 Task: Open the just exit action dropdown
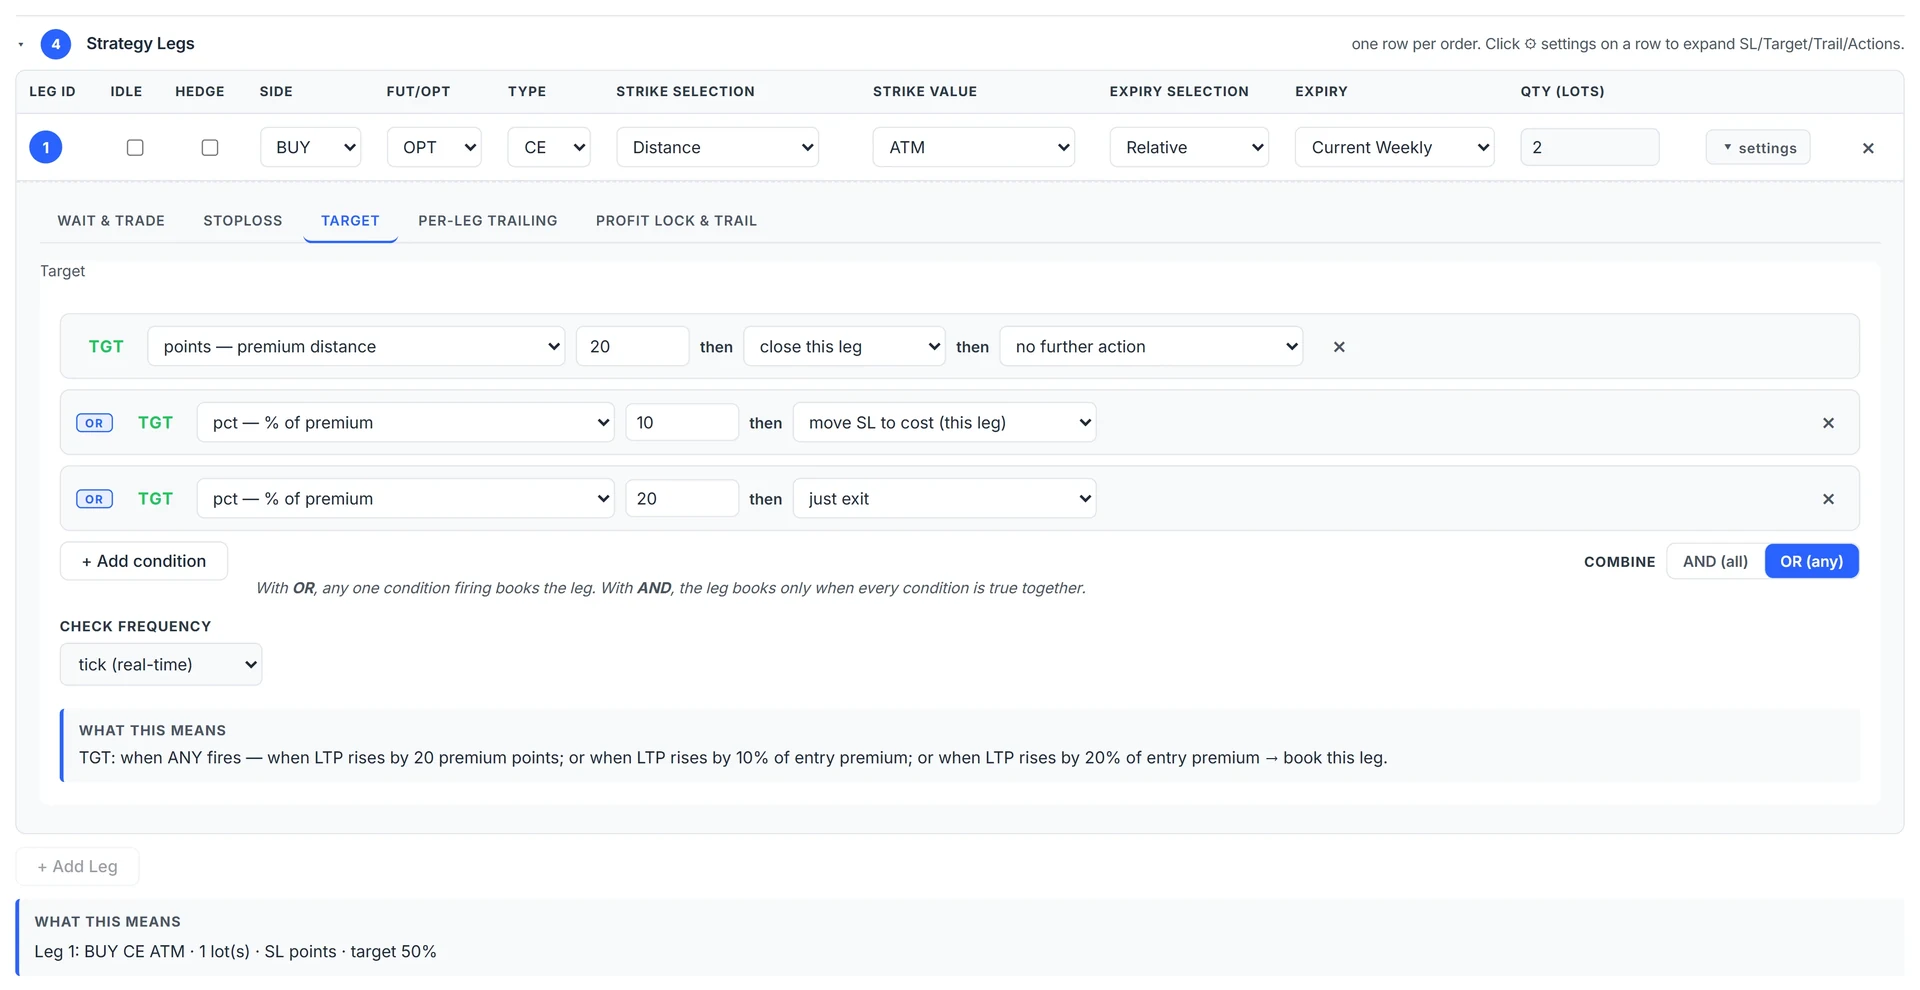point(945,498)
